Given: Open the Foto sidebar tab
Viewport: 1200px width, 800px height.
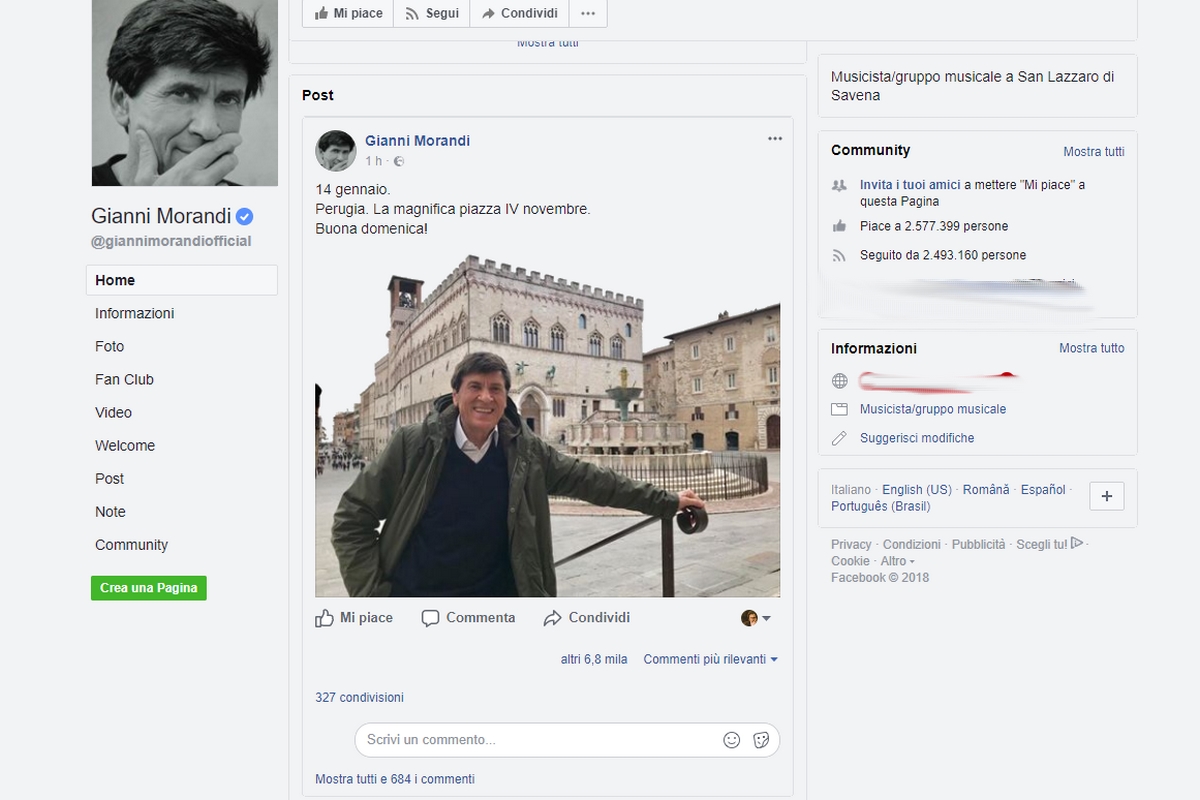Looking at the screenshot, I should [110, 346].
